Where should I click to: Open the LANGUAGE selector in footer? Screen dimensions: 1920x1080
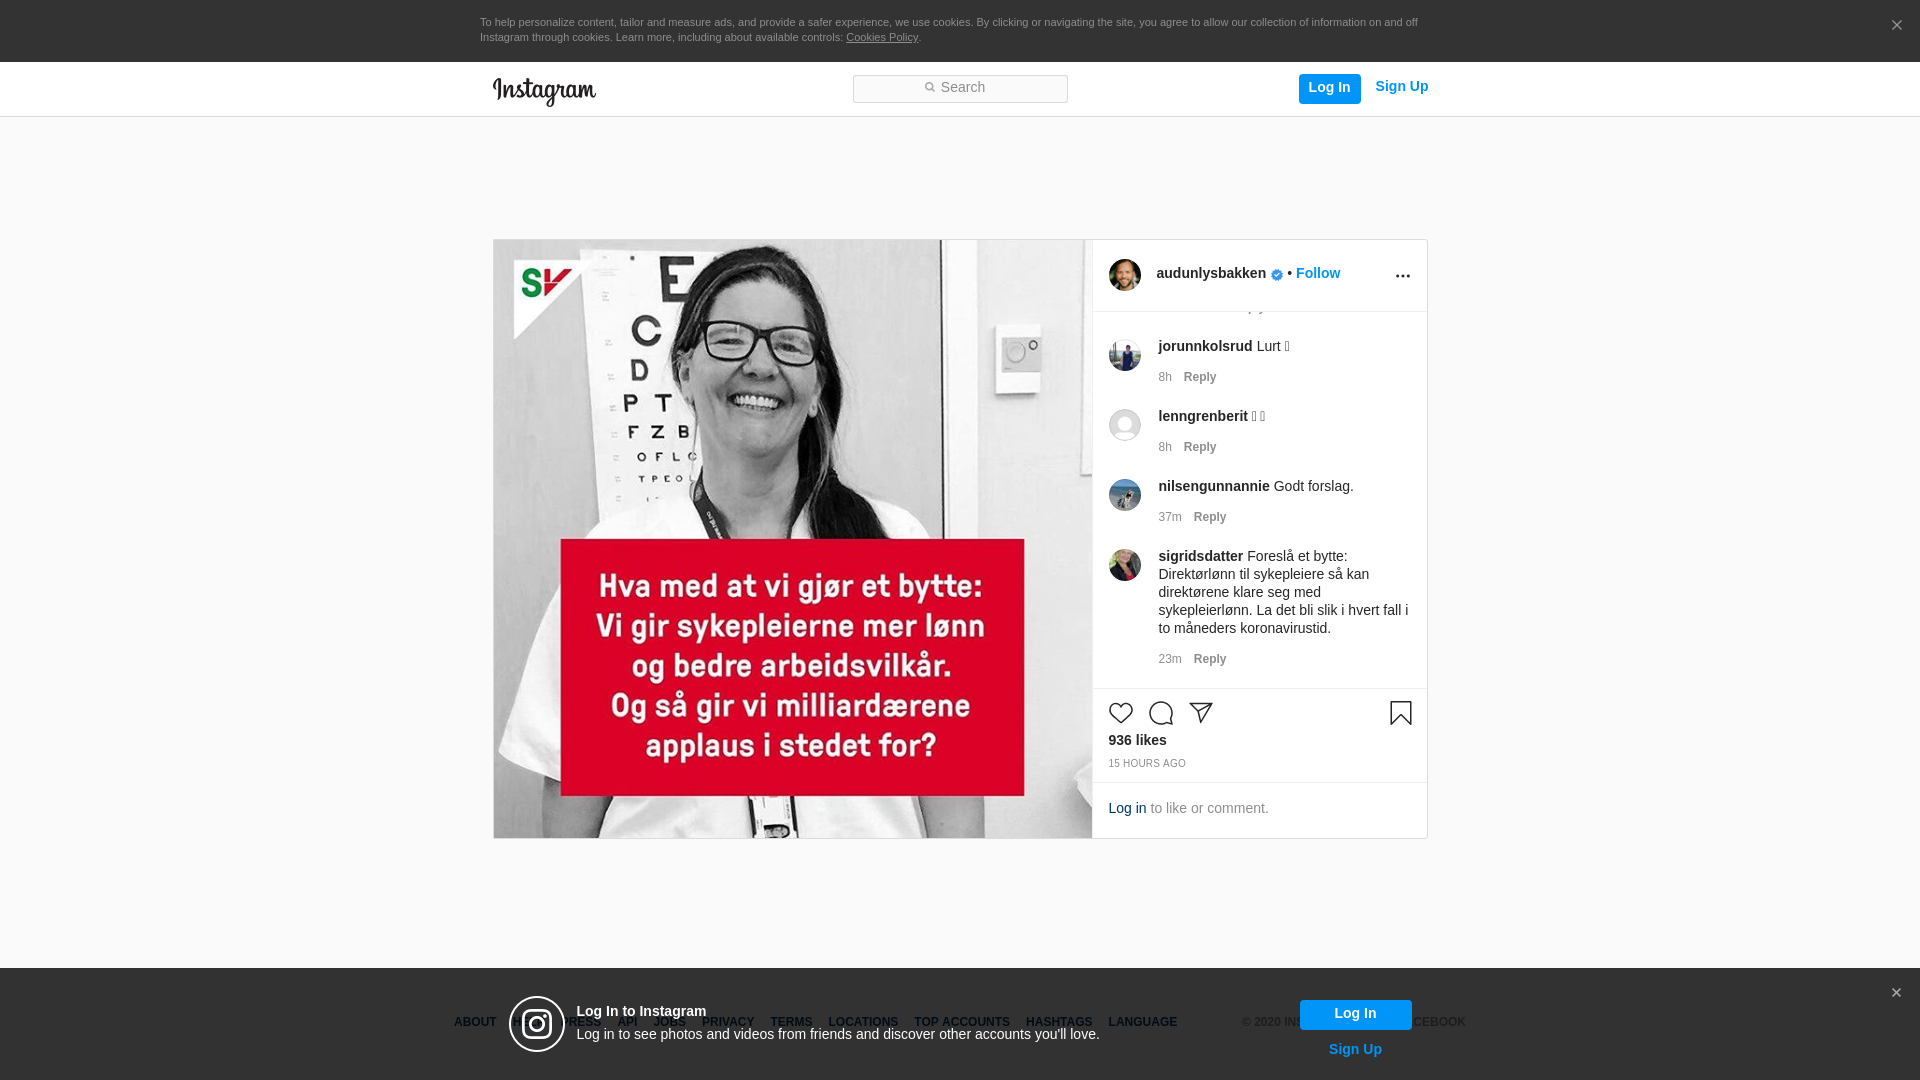coord(1142,1022)
